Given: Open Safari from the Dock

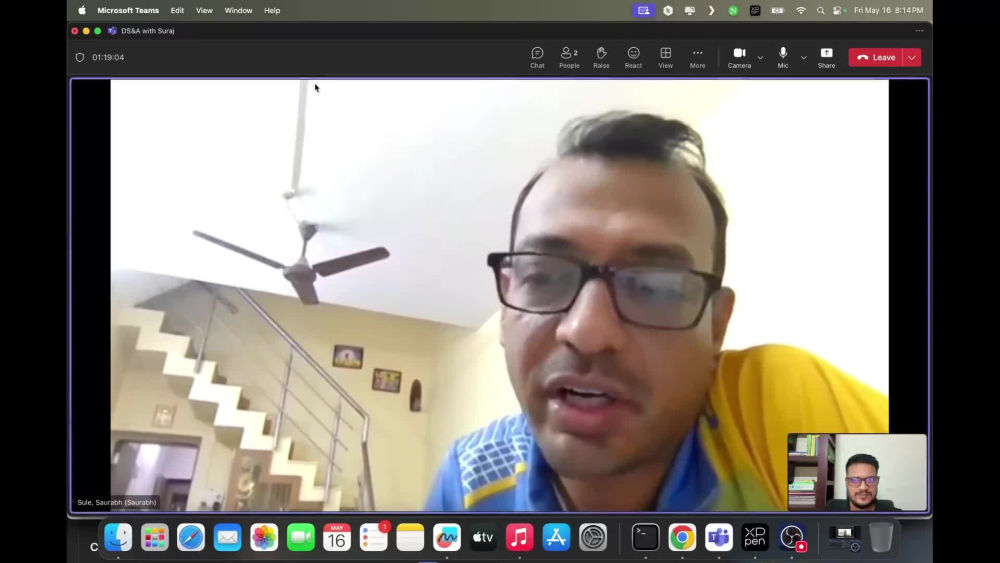Looking at the screenshot, I should click(x=191, y=537).
